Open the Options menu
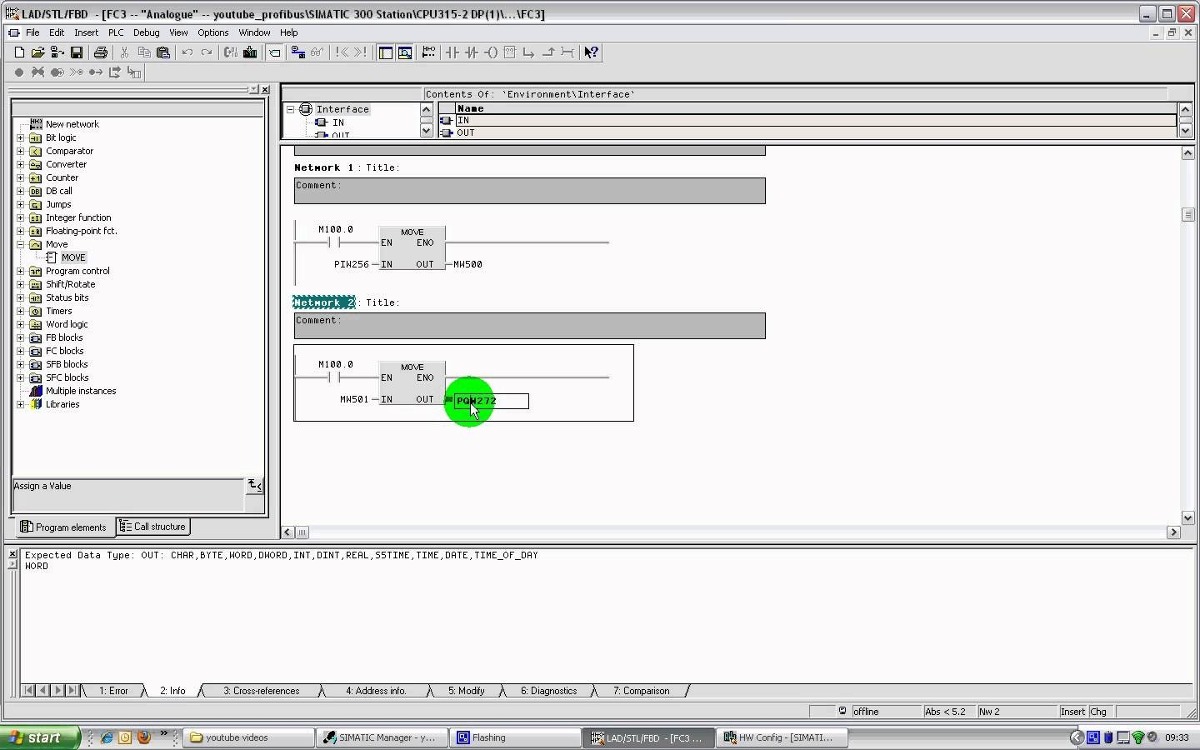The image size is (1200, 750). (213, 32)
